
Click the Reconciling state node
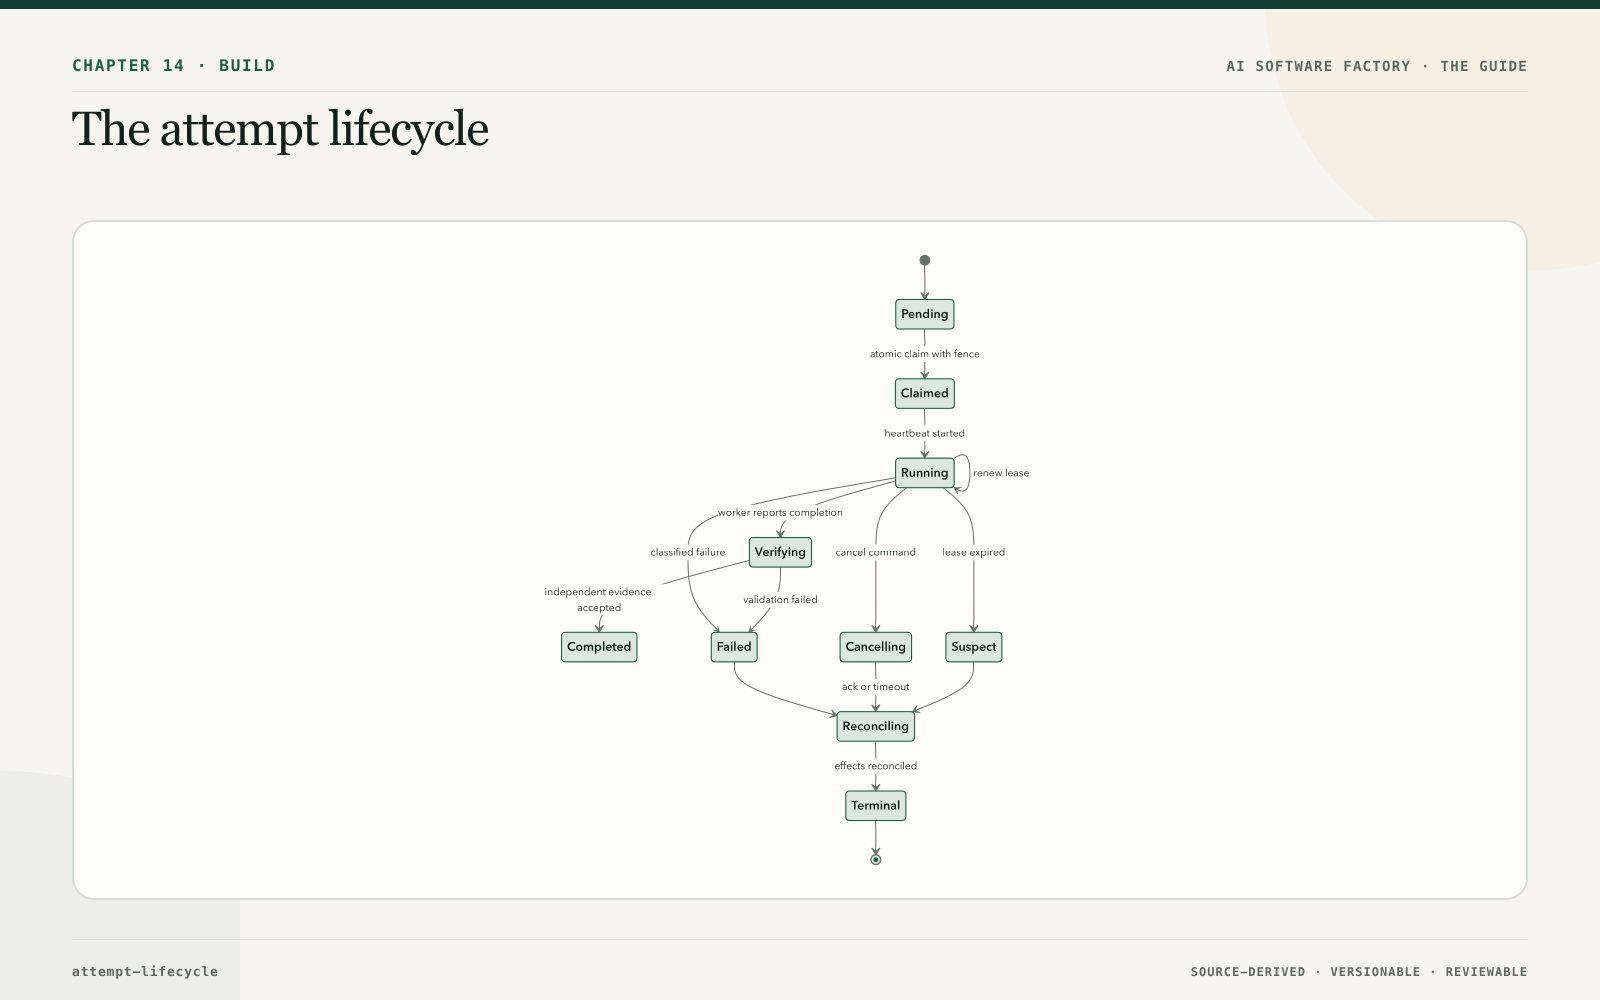[x=875, y=726]
